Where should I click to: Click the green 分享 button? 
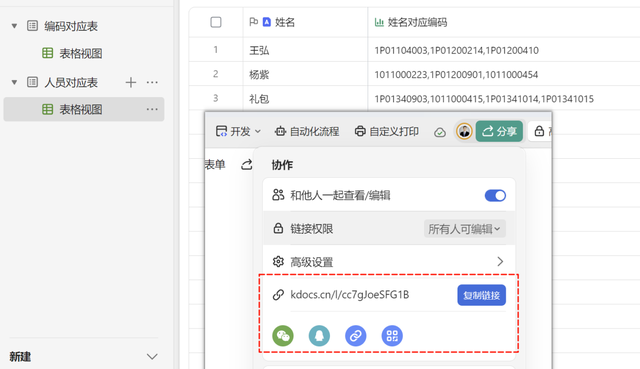499,131
